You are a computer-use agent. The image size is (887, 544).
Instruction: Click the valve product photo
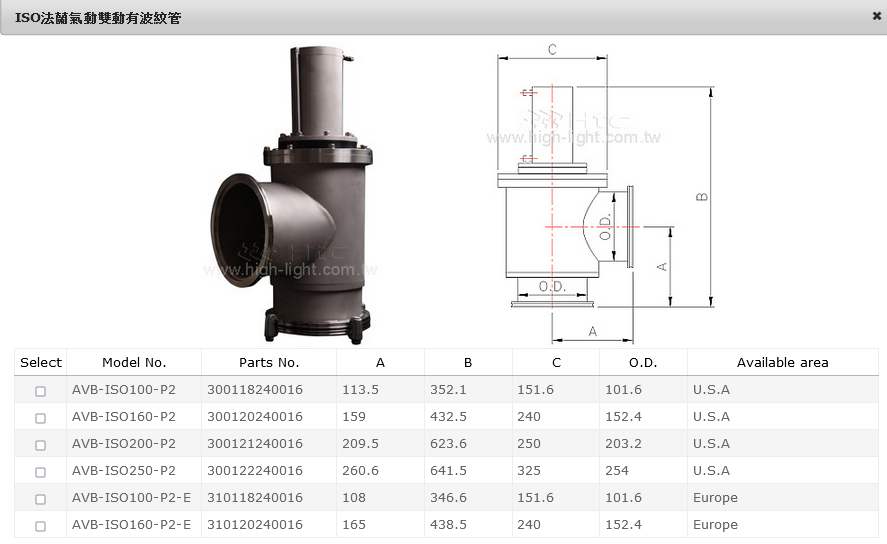tap(291, 195)
